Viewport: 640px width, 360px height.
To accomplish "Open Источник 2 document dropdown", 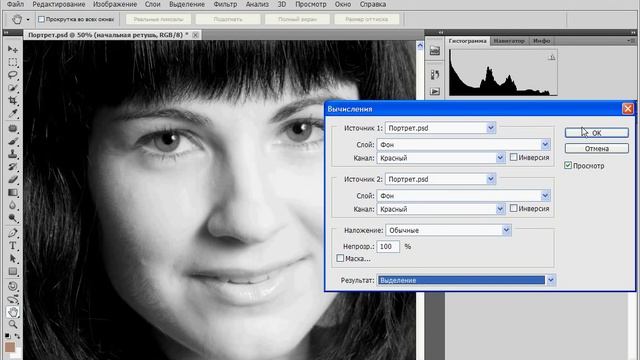I will coord(440,179).
